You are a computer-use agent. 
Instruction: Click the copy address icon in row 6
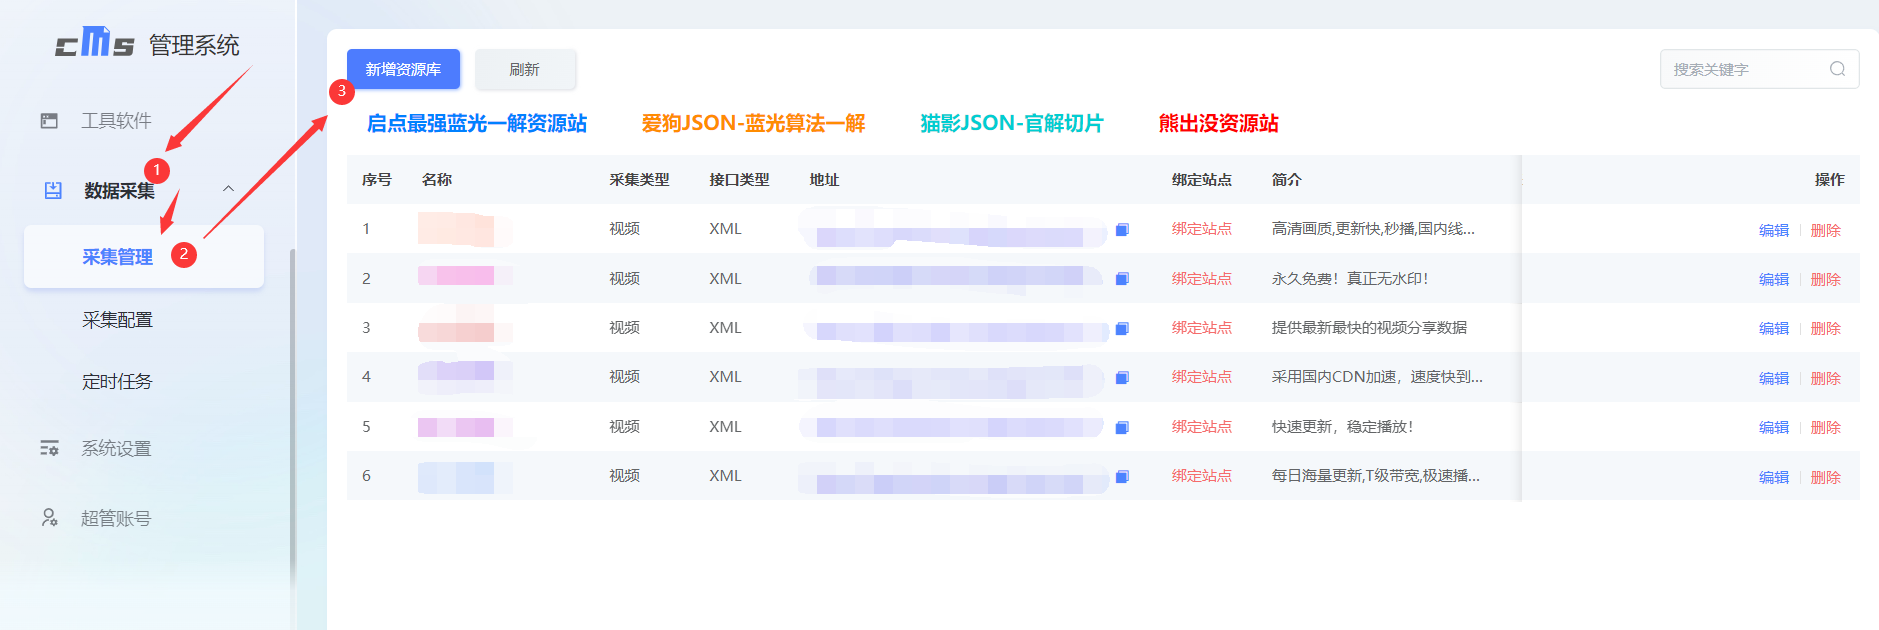[x=1122, y=477]
